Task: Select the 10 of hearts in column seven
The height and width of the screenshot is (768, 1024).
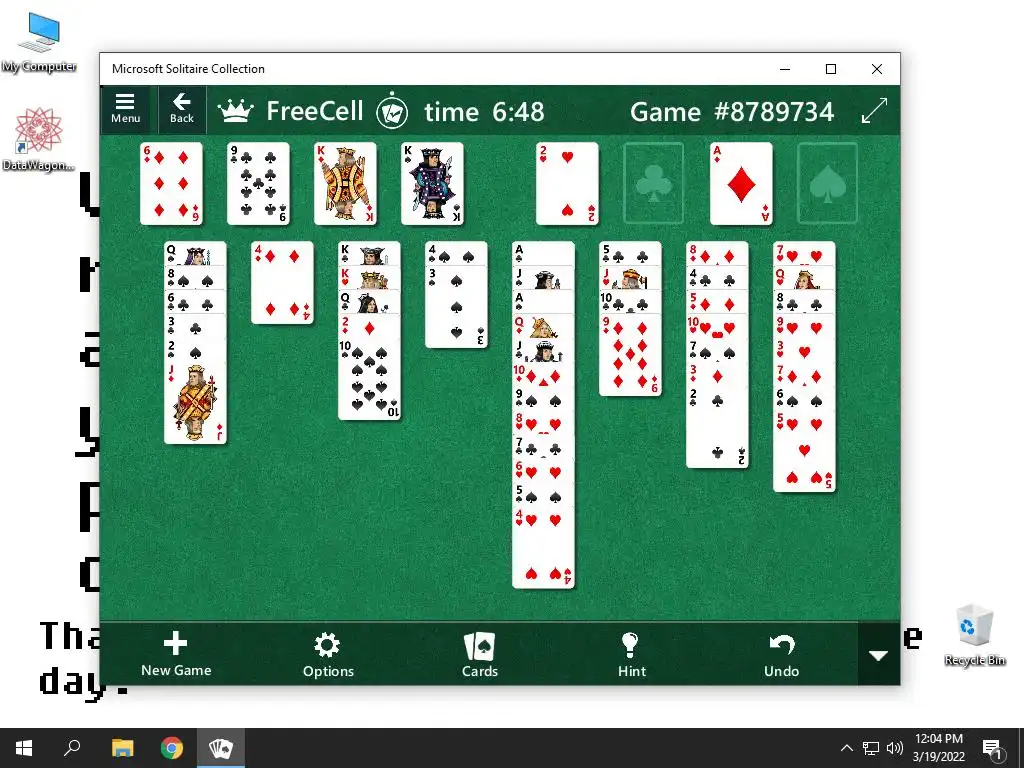Action: click(x=717, y=327)
